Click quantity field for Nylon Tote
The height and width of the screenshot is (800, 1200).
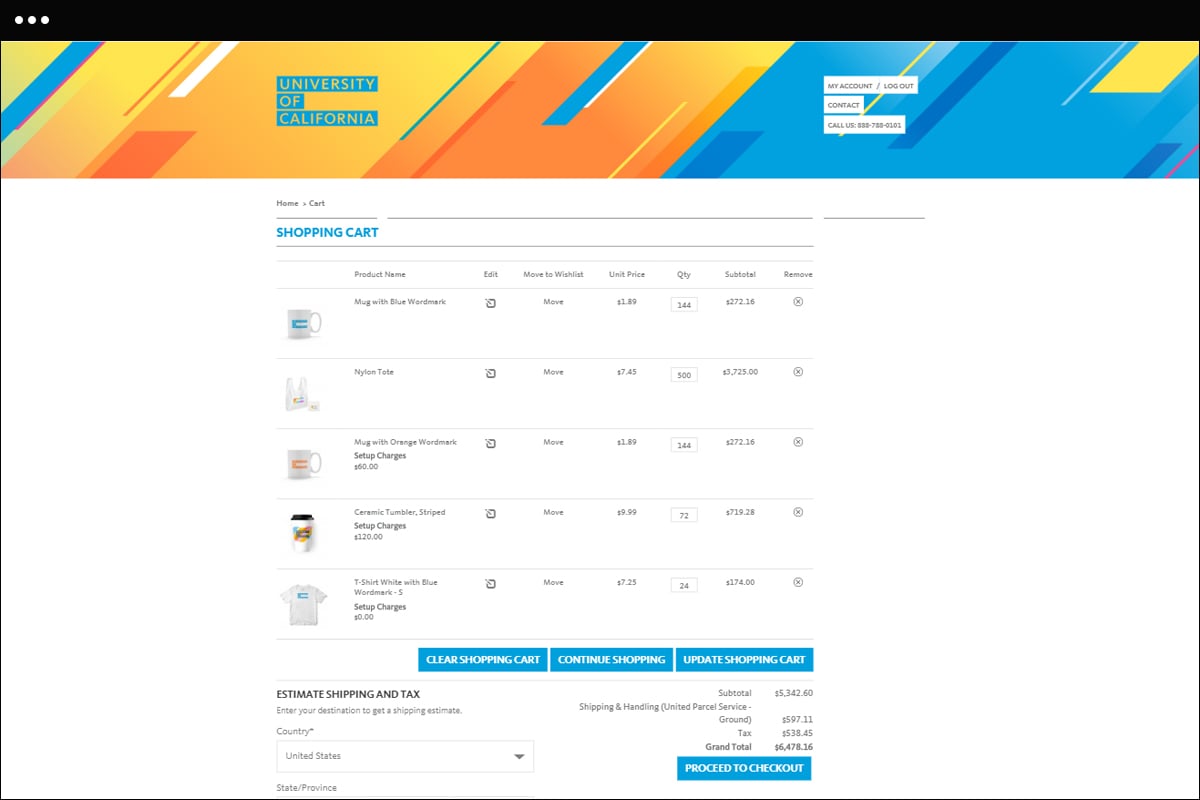click(x=684, y=375)
